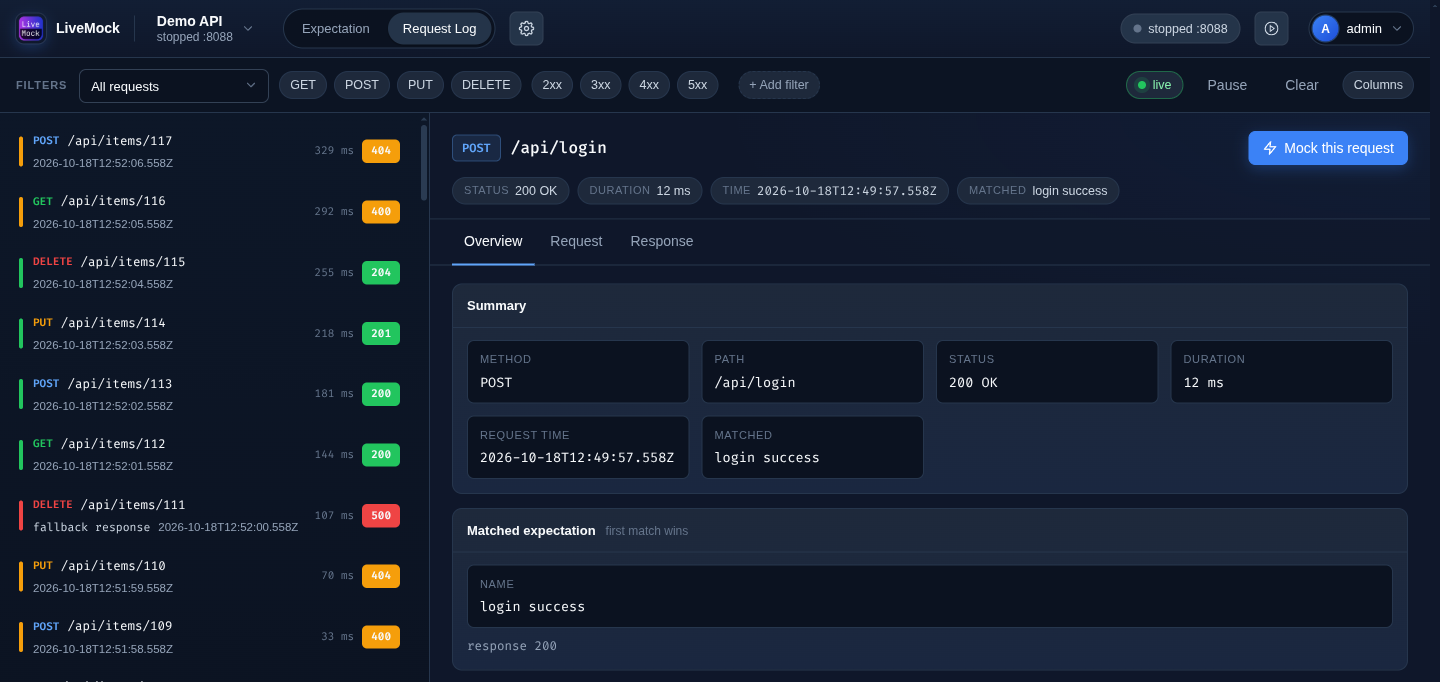Pause the request log
Image resolution: width=1440 pixels, height=682 pixels.
point(1227,85)
